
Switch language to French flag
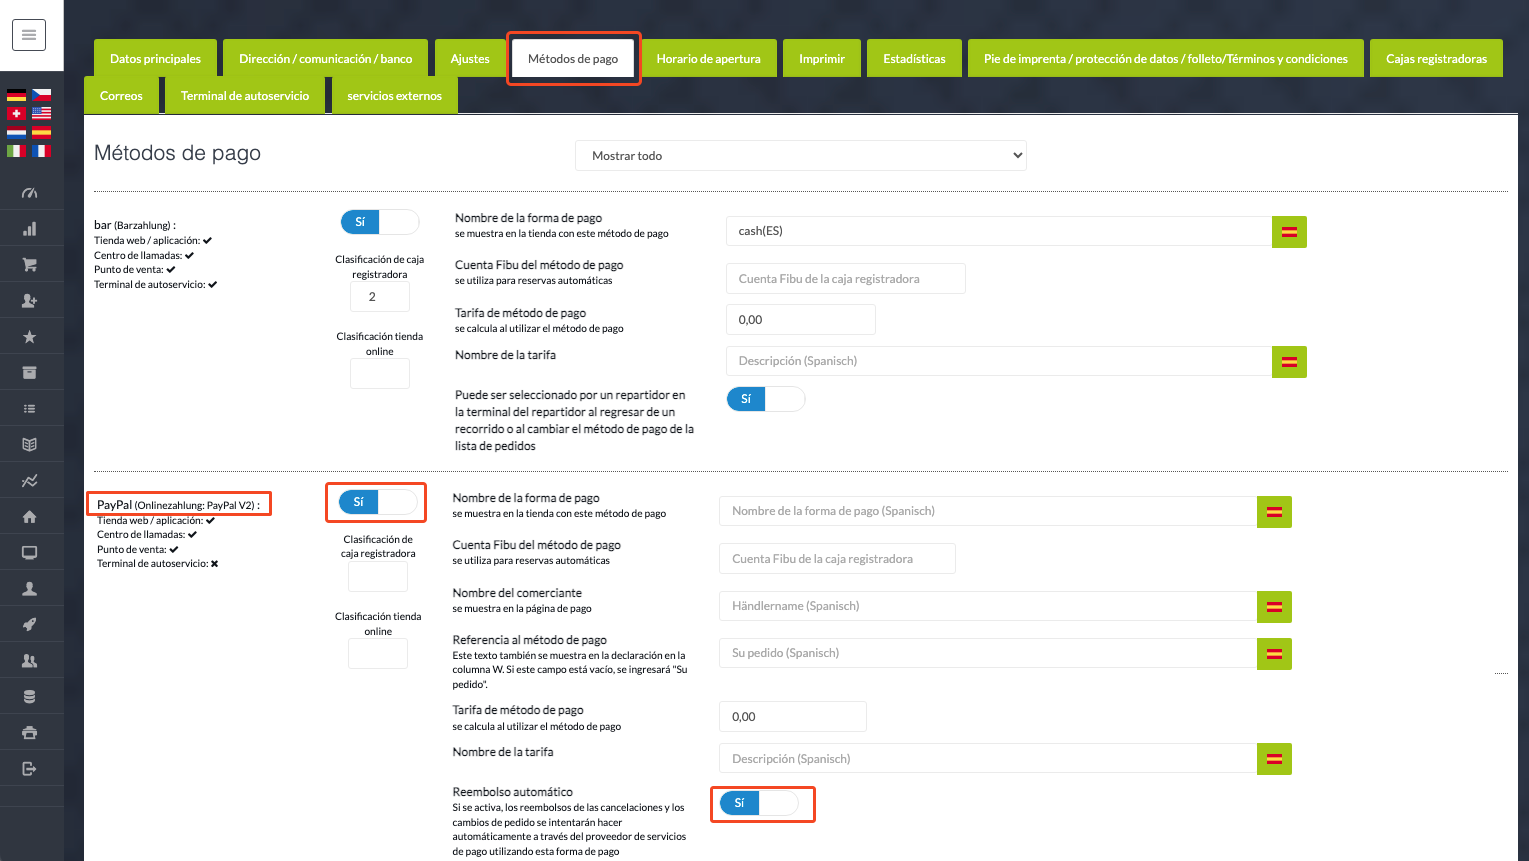(x=41, y=151)
